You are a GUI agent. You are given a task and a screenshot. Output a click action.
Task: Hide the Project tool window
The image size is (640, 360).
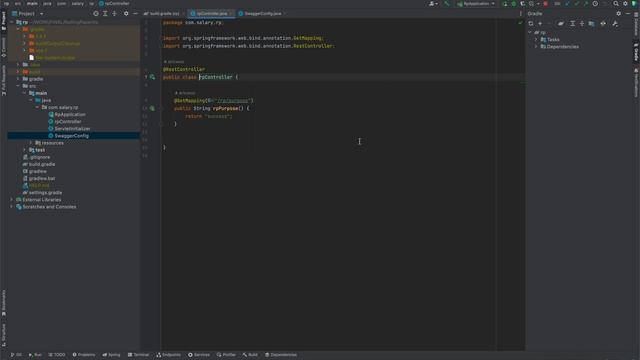pos(135,13)
